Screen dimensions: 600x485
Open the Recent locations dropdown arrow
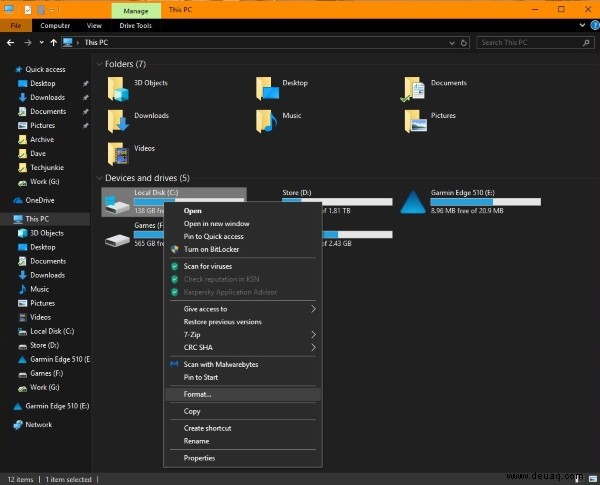point(41,42)
